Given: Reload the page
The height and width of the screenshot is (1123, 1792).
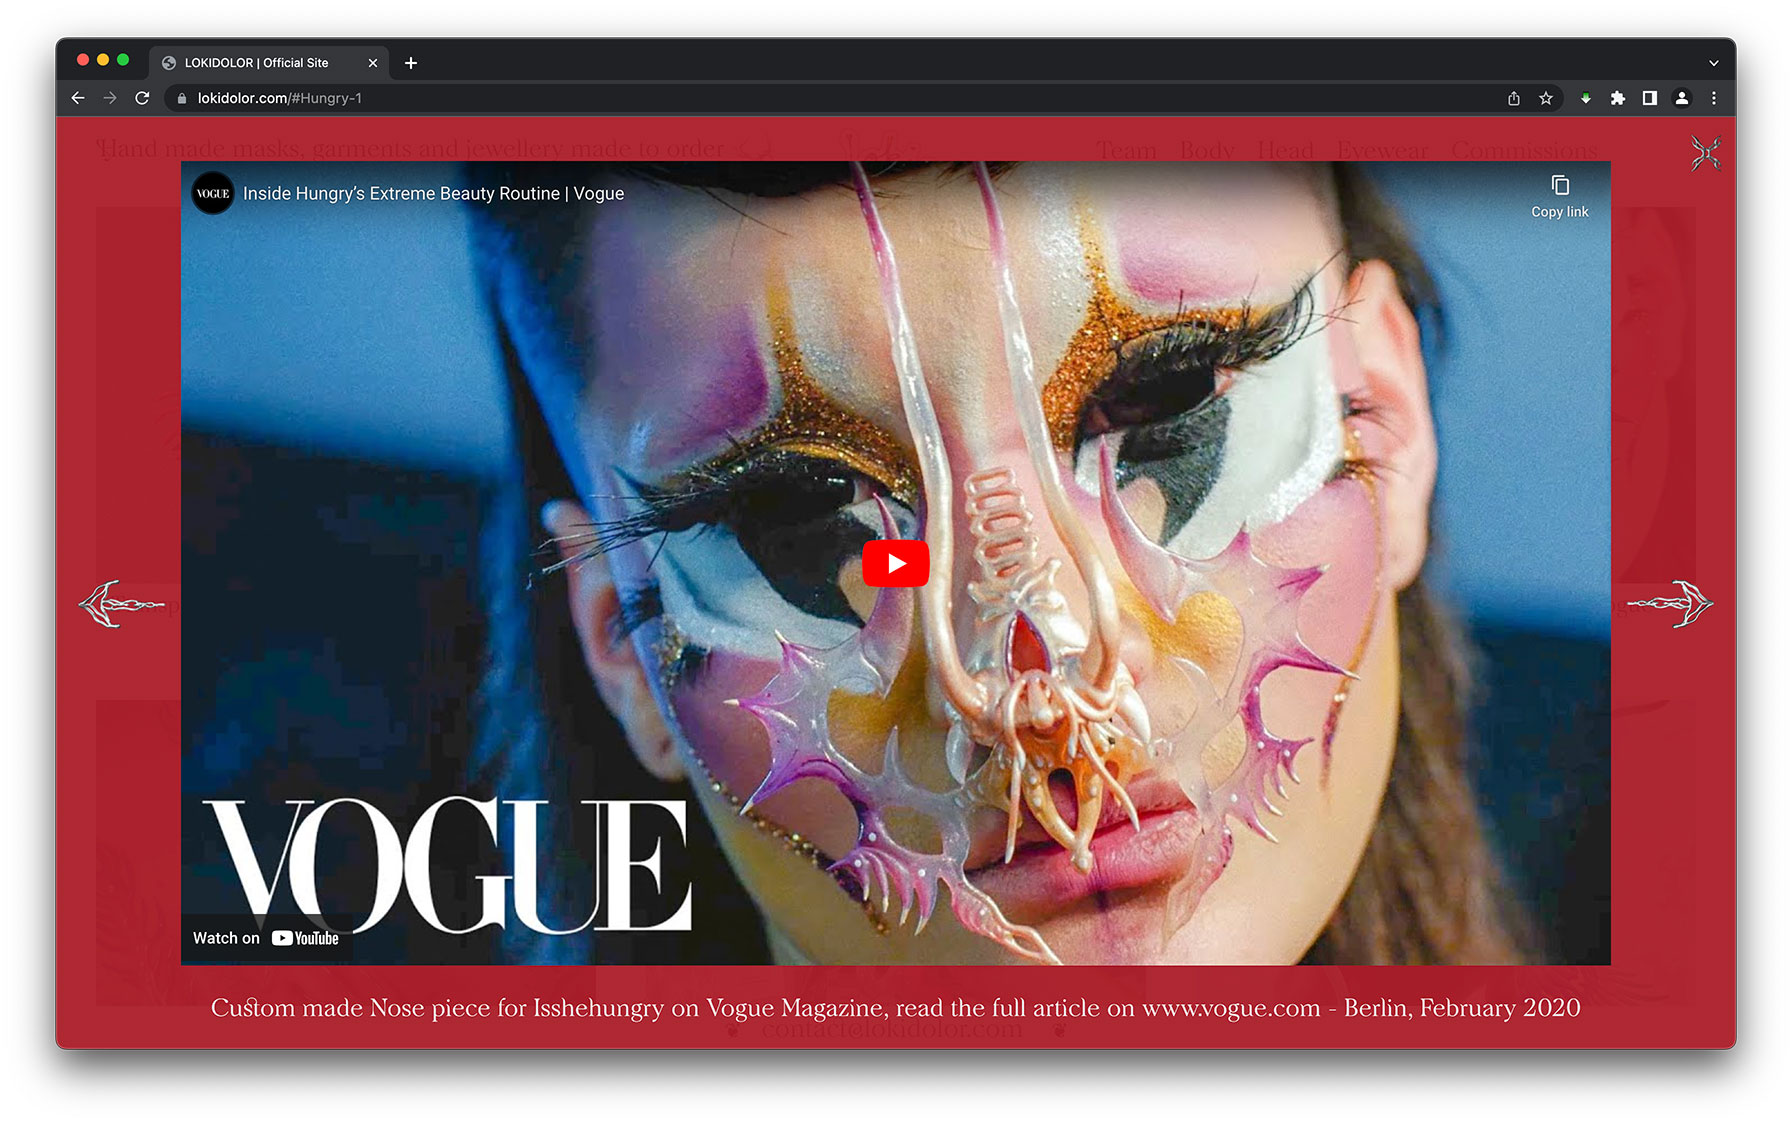Looking at the screenshot, I should coord(142,98).
